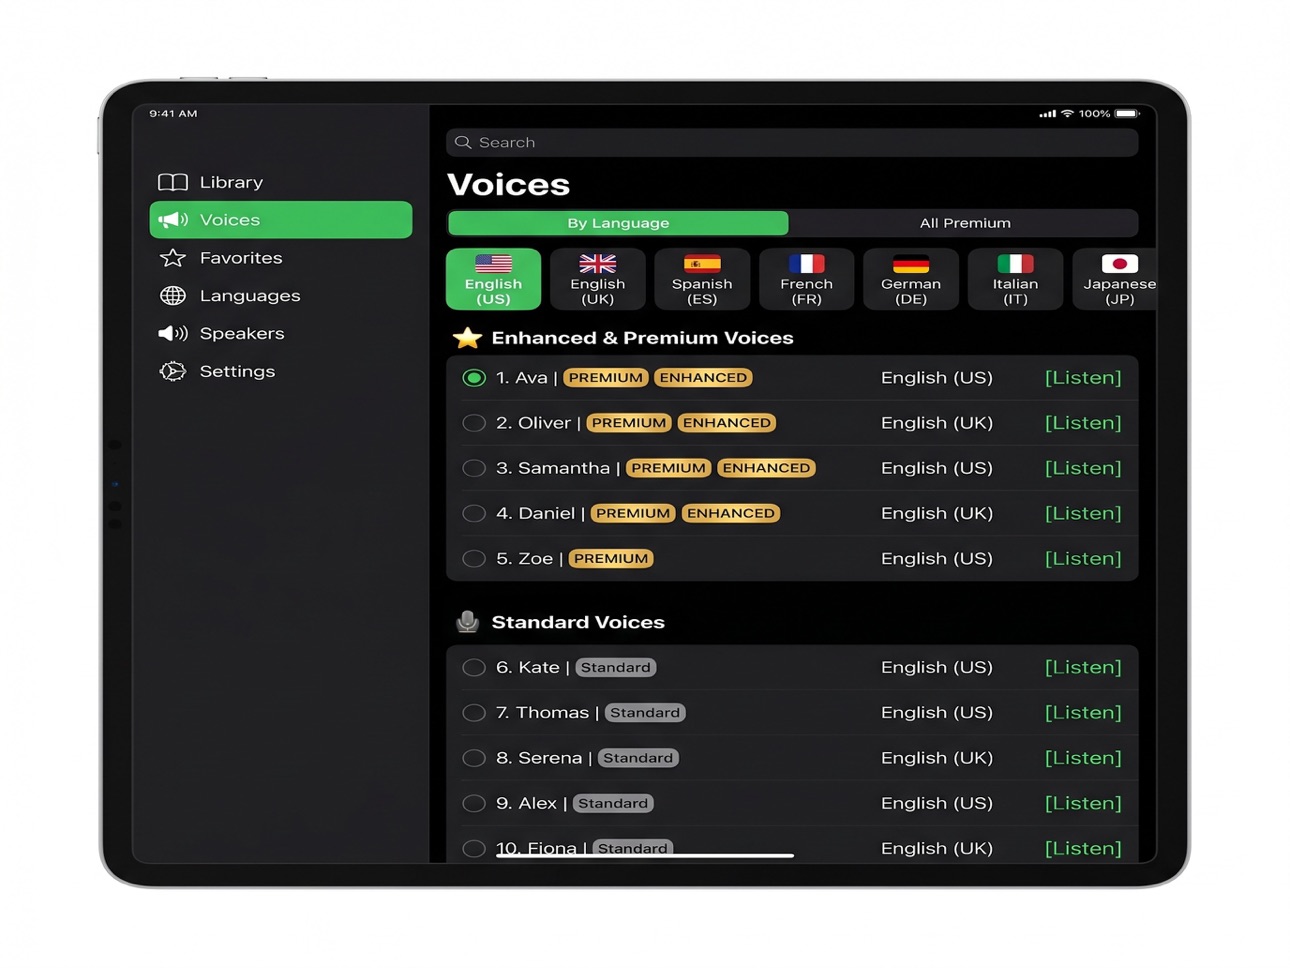
Task: Open Languages in the sidebar
Action: coord(281,296)
